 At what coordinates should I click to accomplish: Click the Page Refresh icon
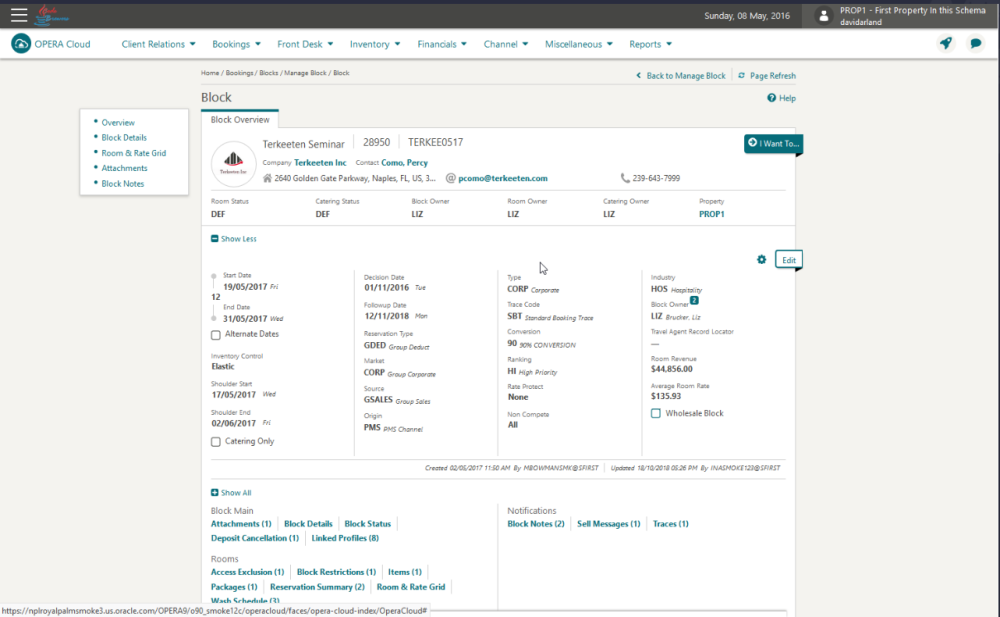coord(741,75)
